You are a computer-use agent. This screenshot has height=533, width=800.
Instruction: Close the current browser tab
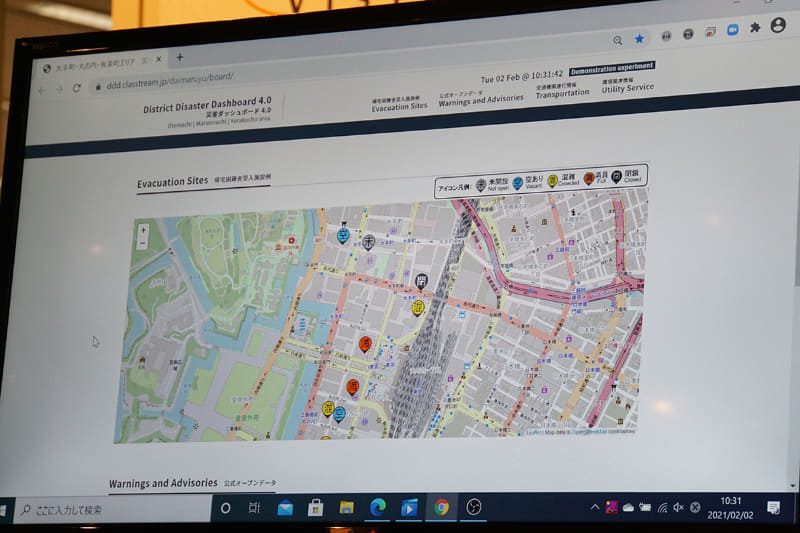click(x=159, y=59)
